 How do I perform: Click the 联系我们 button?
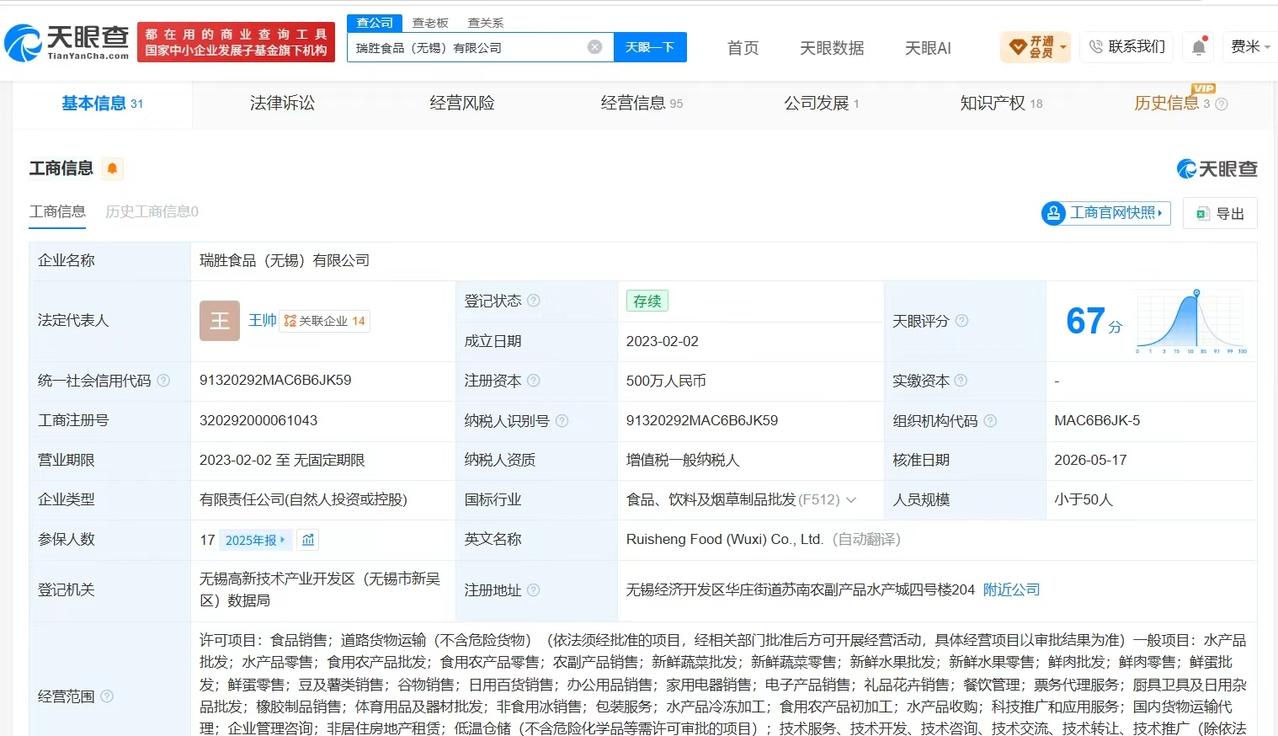tap(1126, 47)
